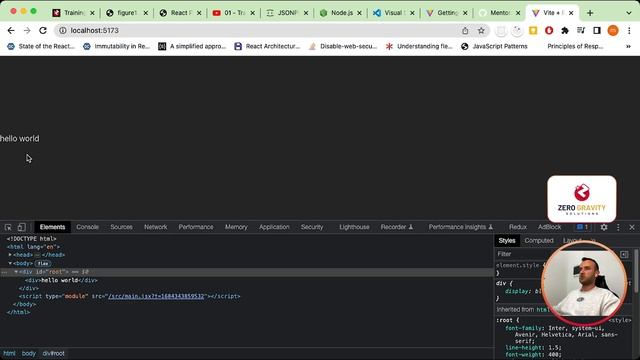Collapse the div id root node
This screenshot has width=640, height=360.
point(16,272)
